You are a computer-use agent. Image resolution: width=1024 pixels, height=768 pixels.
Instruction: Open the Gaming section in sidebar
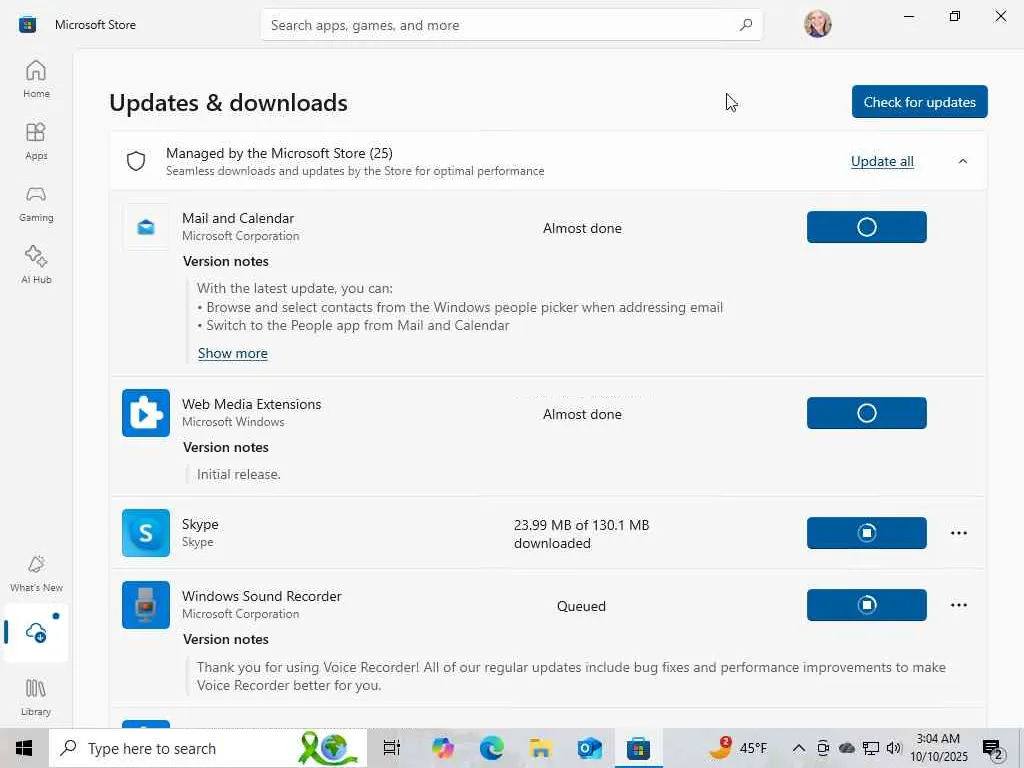[36, 203]
